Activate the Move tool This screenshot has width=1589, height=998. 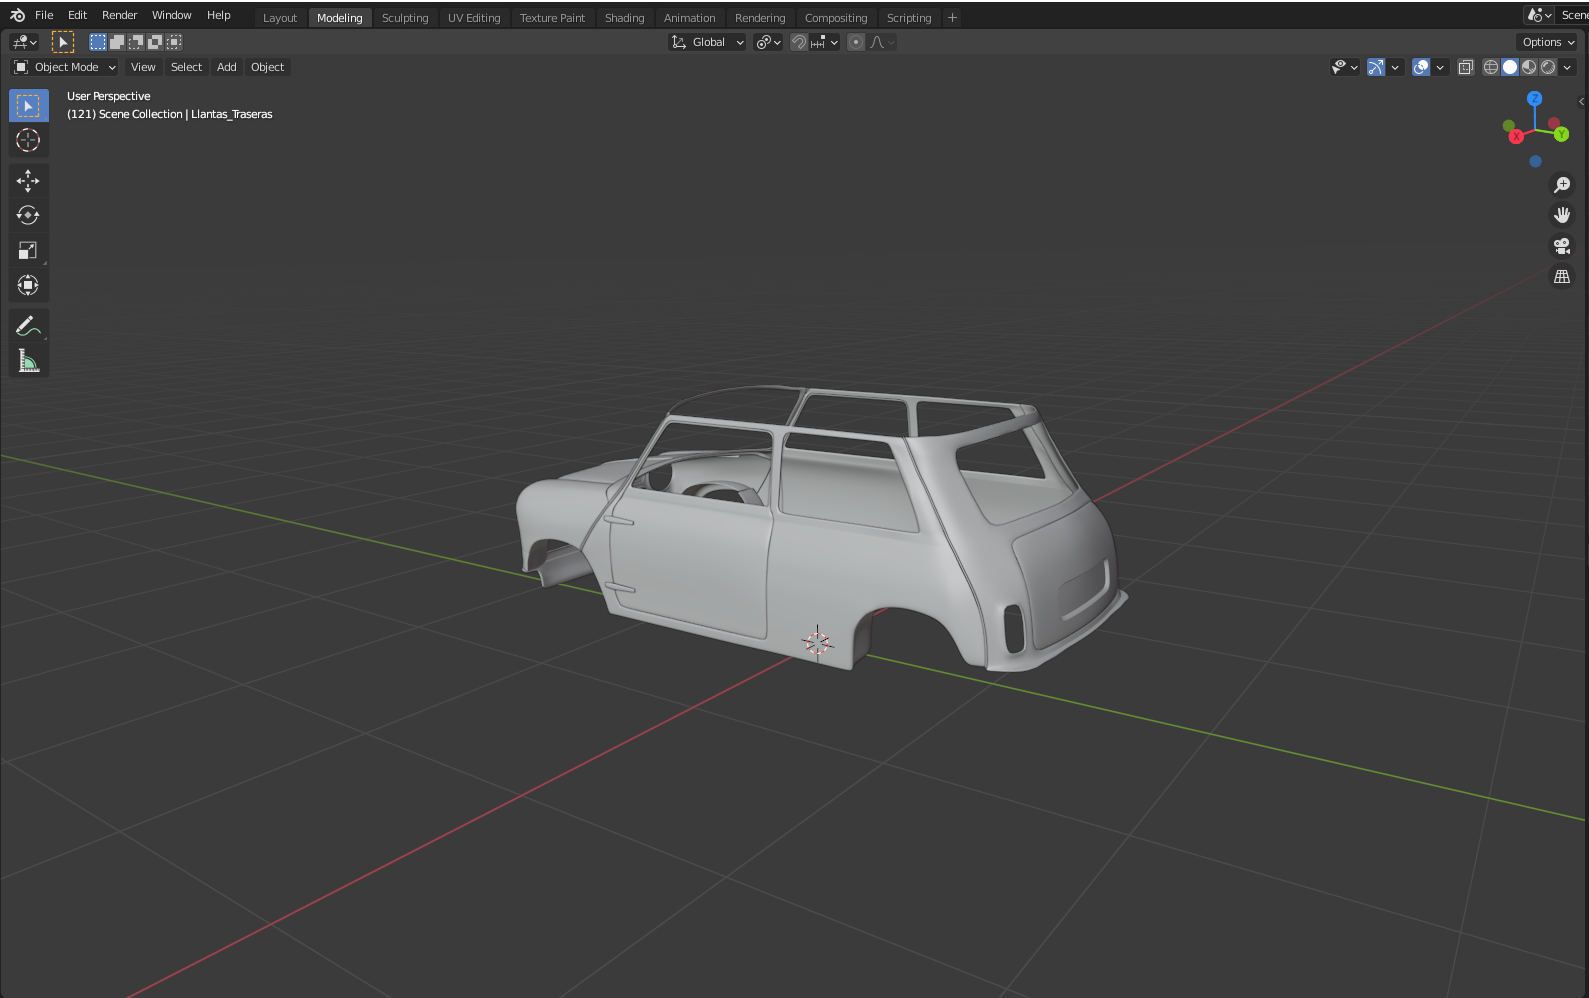click(x=28, y=181)
